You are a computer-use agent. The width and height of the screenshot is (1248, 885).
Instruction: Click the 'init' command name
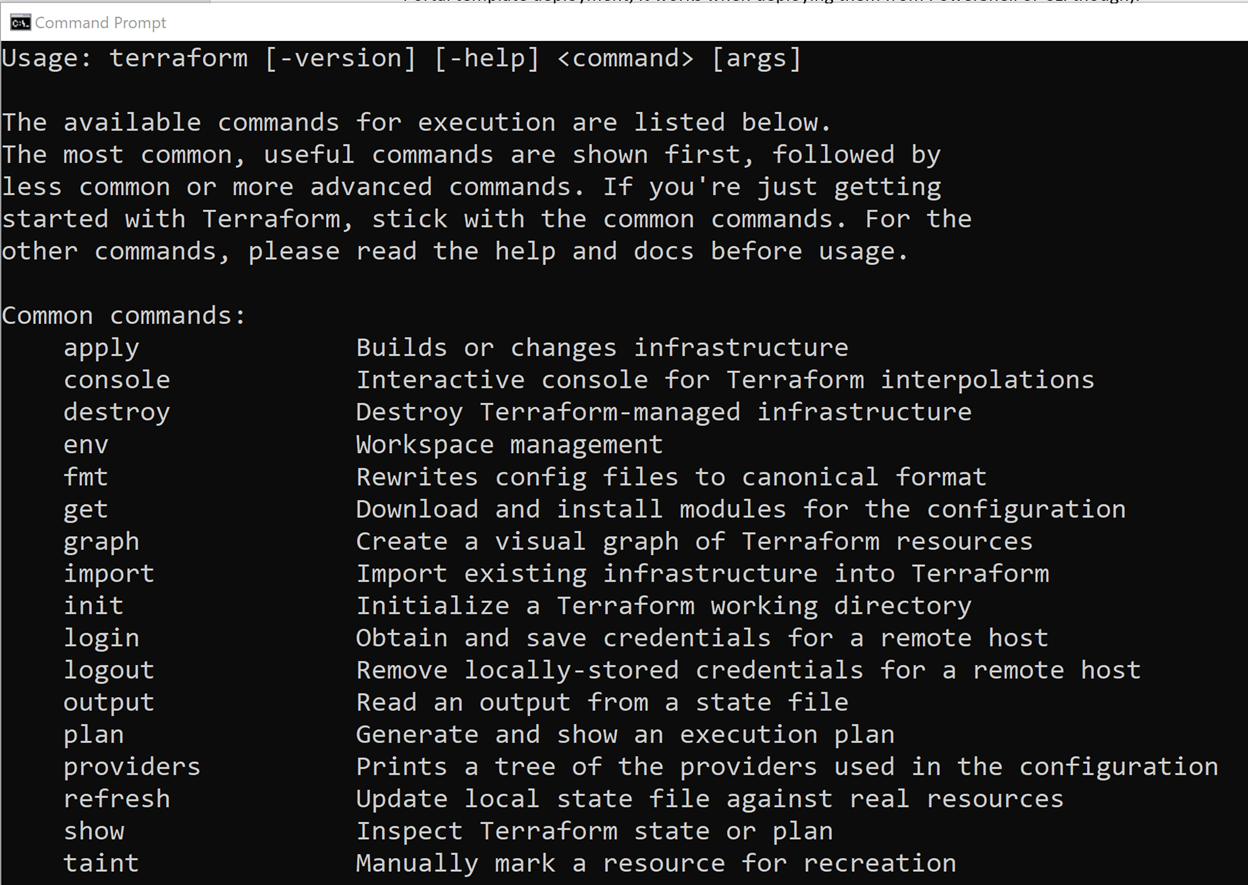click(93, 606)
